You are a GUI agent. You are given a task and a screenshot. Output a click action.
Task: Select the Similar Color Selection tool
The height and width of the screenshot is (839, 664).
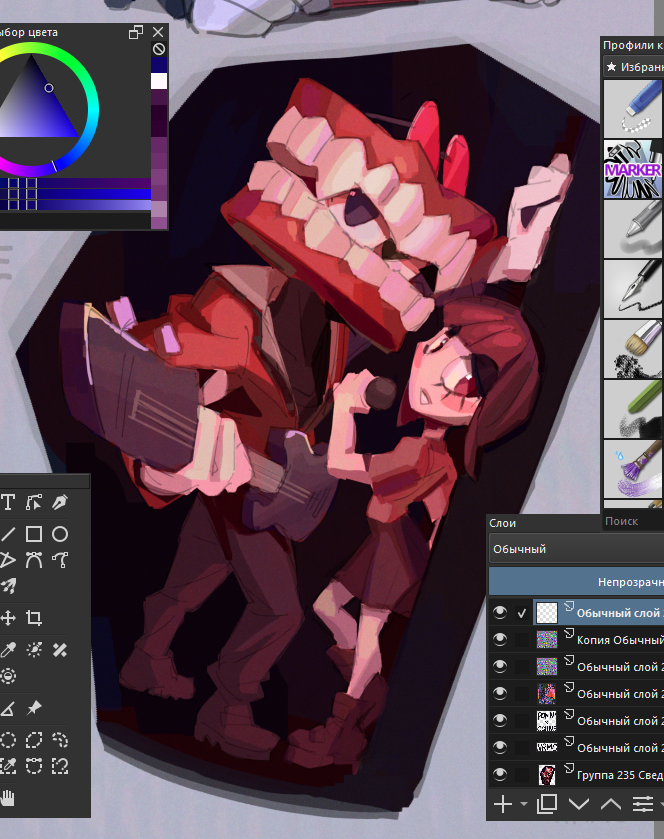click(x=7, y=766)
